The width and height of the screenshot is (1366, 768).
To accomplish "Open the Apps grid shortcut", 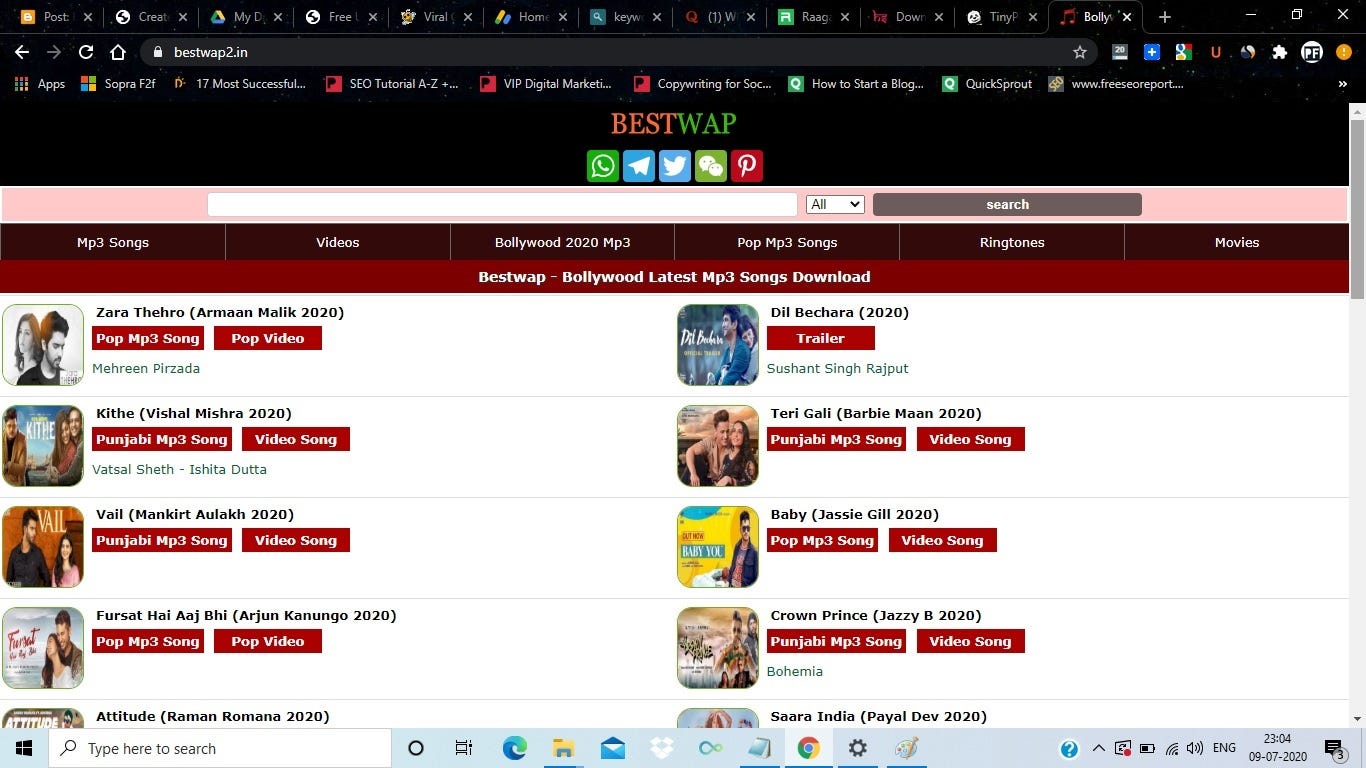I will coord(40,84).
